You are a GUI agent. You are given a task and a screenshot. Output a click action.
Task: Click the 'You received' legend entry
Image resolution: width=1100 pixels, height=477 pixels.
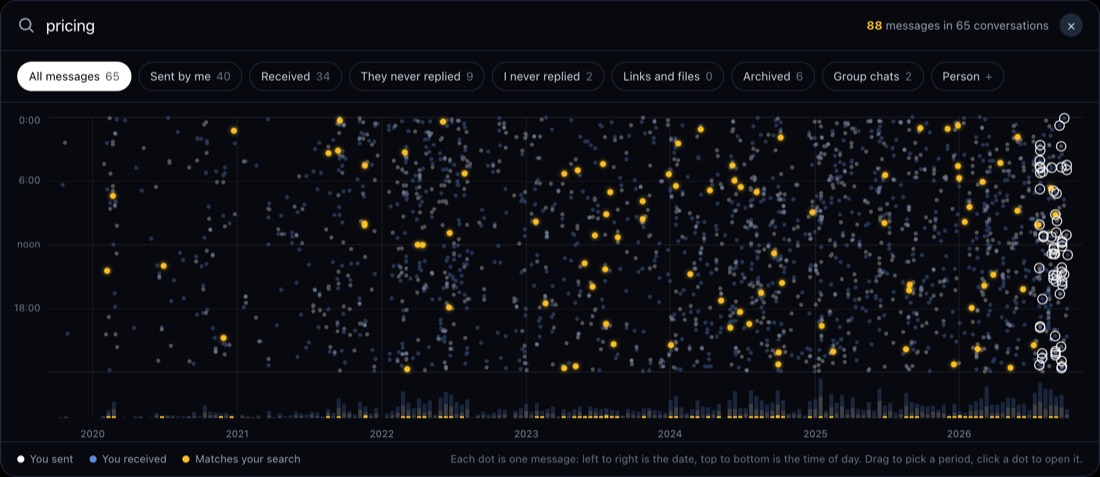point(128,459)
